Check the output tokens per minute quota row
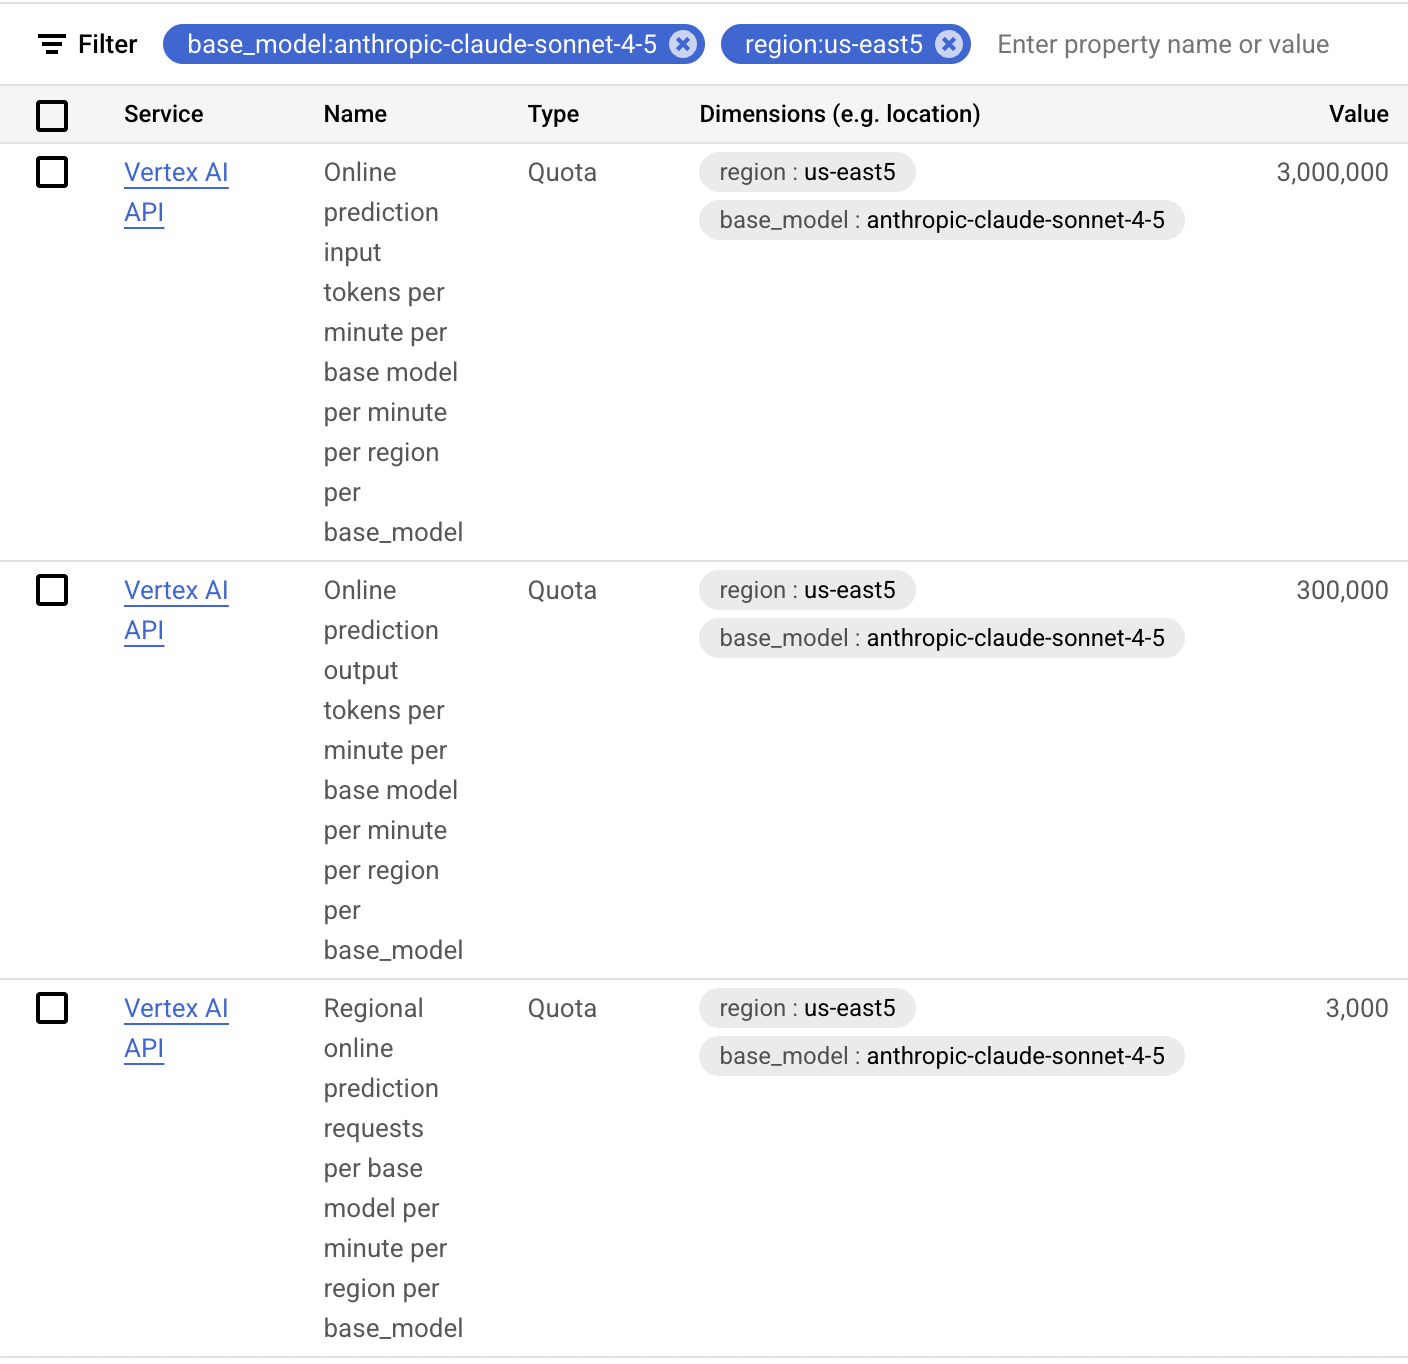This screenshot has width=1408, height=1364. (x=52, y=590)
